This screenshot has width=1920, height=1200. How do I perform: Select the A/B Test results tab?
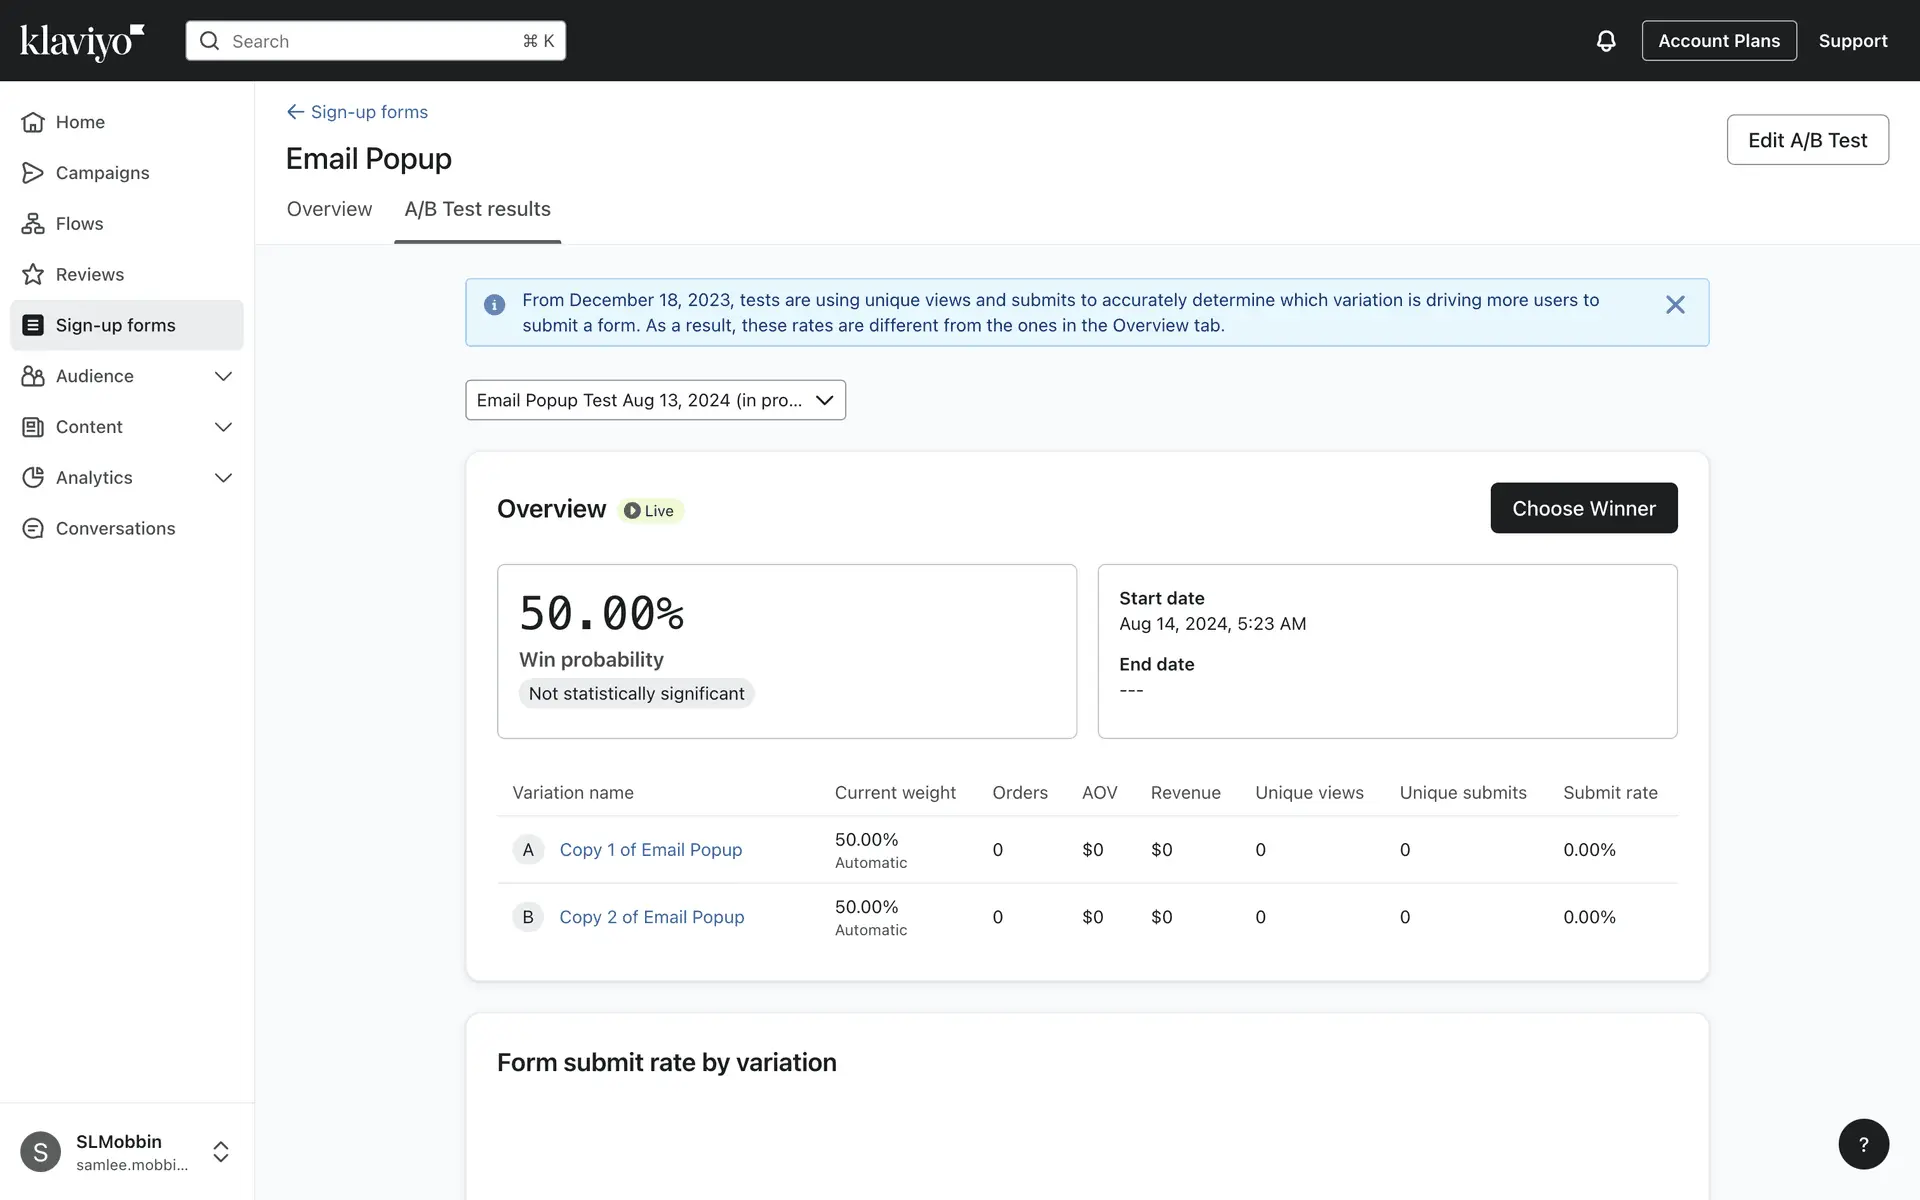click(477, 209)
